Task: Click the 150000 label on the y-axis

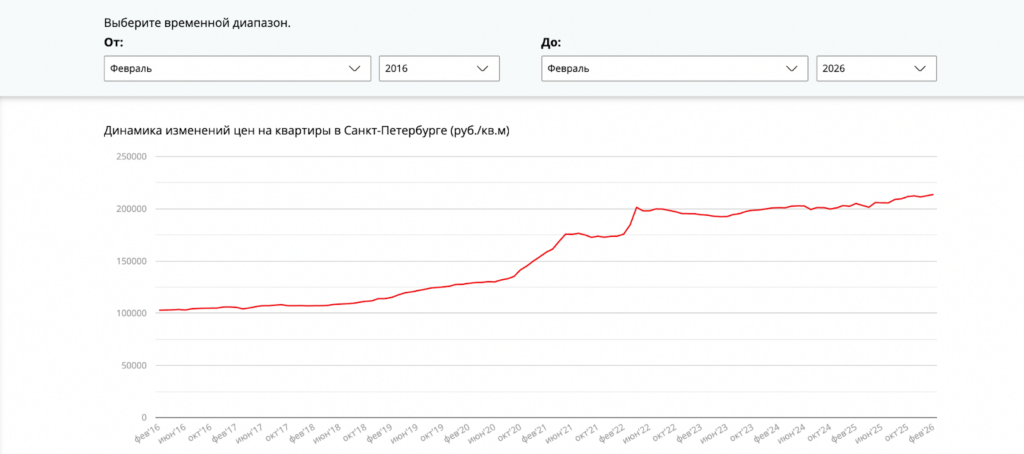Action: pos(131,261)
